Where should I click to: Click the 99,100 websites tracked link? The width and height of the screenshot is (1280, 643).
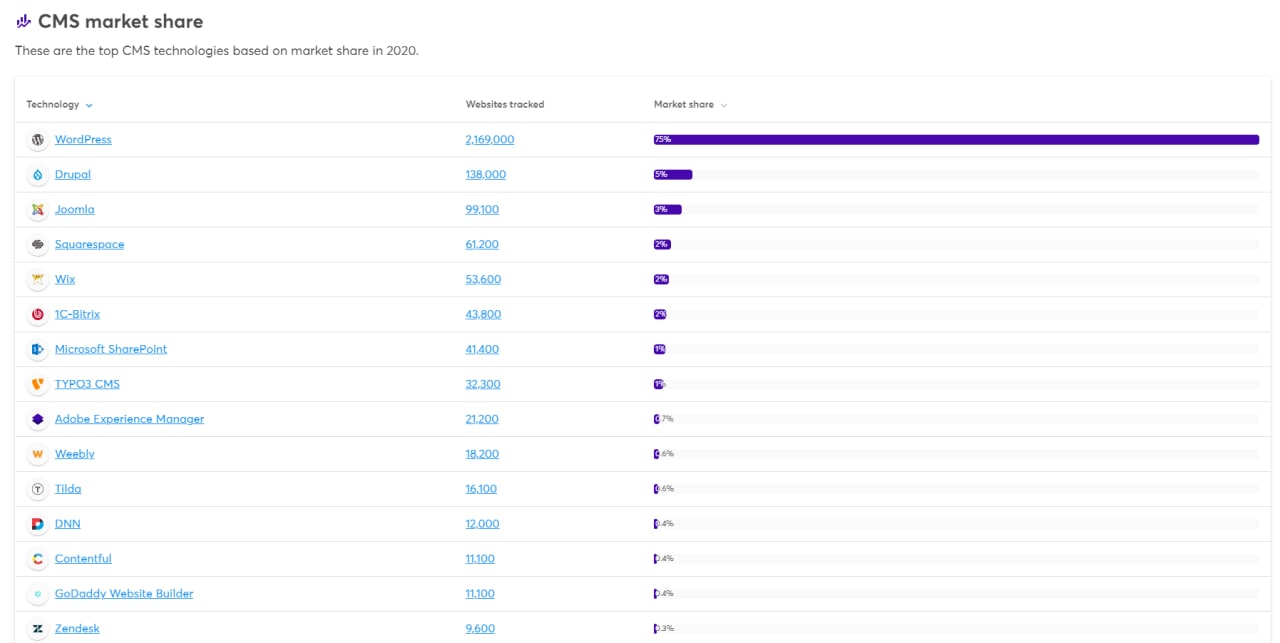(x=482, y=210)
